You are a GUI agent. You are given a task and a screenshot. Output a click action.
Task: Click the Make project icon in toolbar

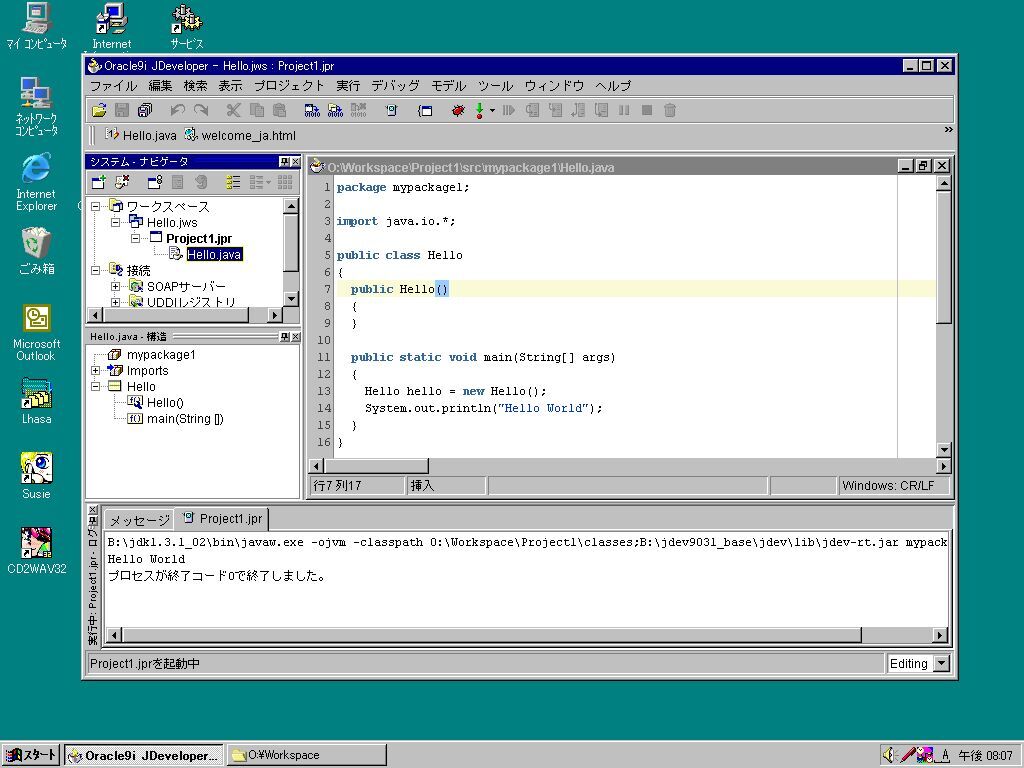(x=312, y=110)
